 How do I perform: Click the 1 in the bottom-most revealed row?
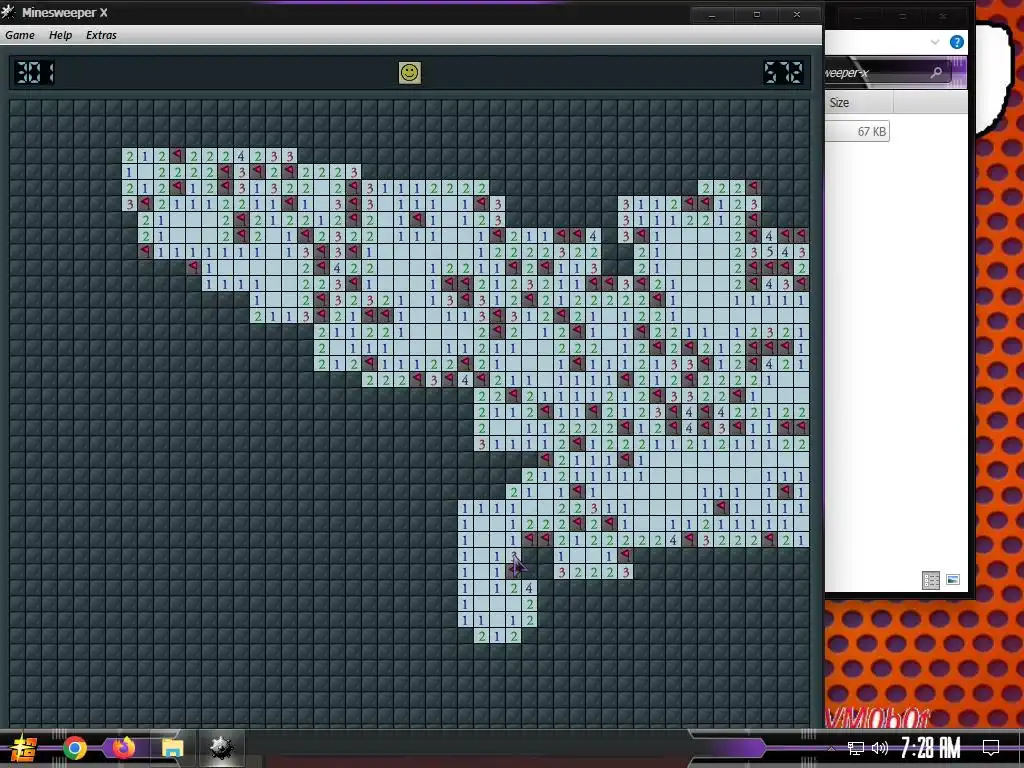[x=497, y=636]
